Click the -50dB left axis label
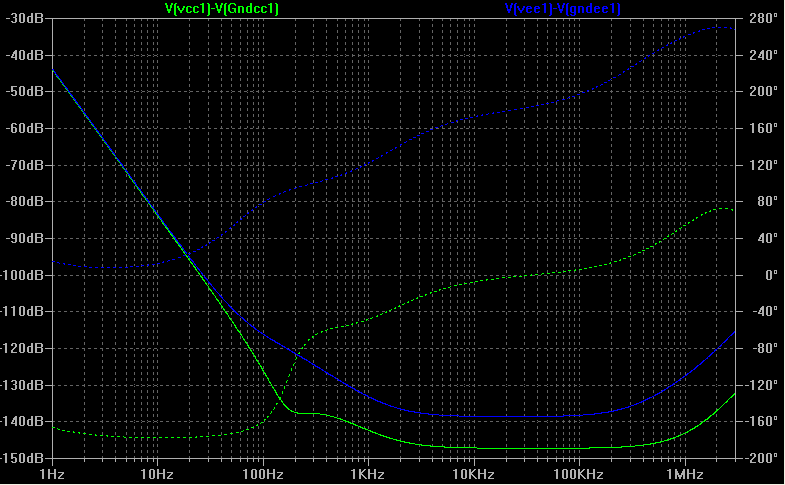785x485 pixels. [25, 92]
